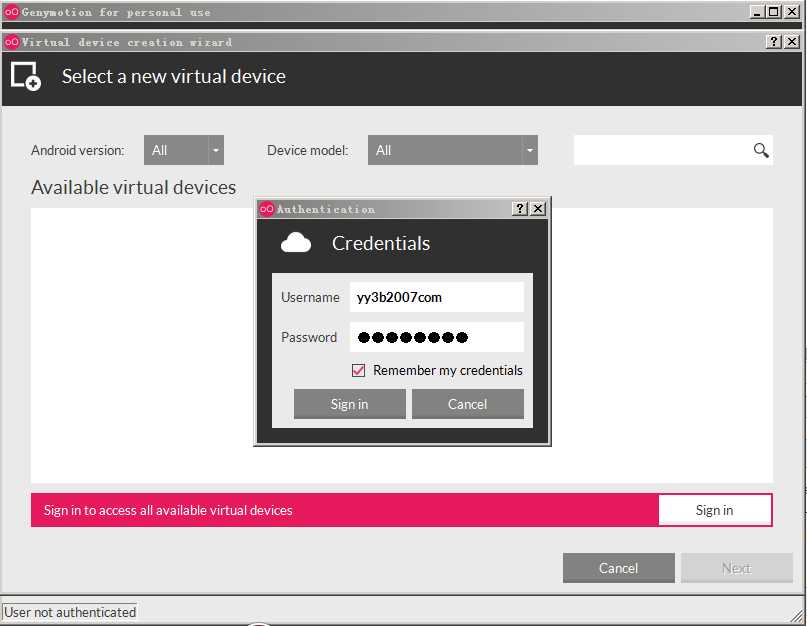
Task: Click the 'User not authenticated' status text
Action: (70, 612)
